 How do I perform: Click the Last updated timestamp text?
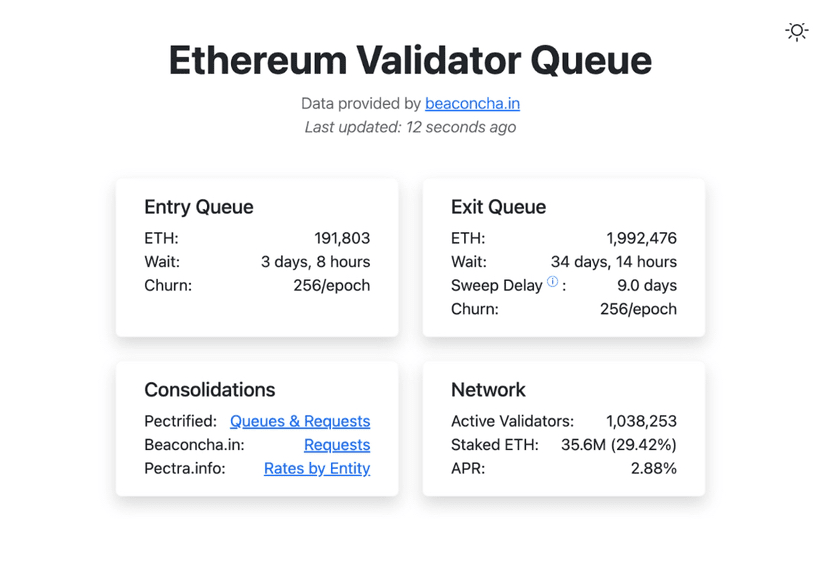coord(410,127)
